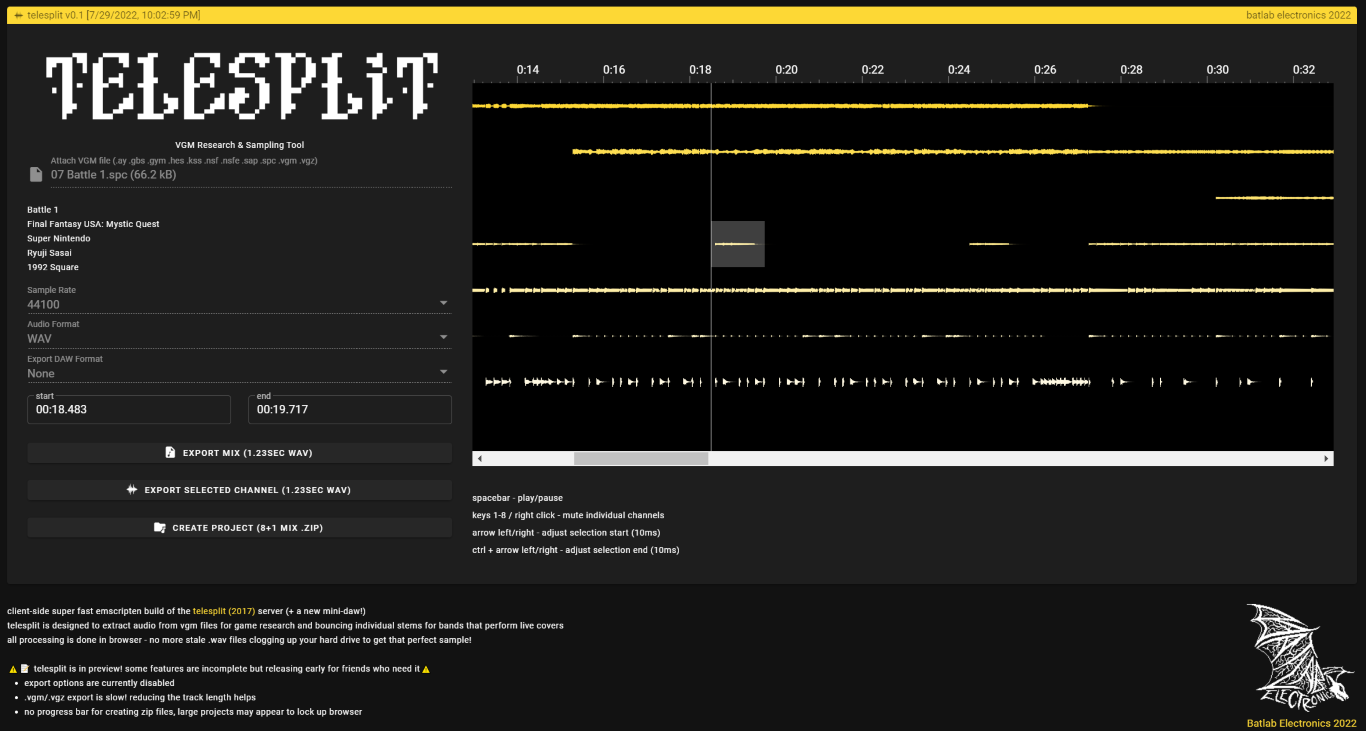Viewport: 1366px width, 731px height.
Task: Click the scrollbar right arrow under the waveform
Action: click(1326, 459)
